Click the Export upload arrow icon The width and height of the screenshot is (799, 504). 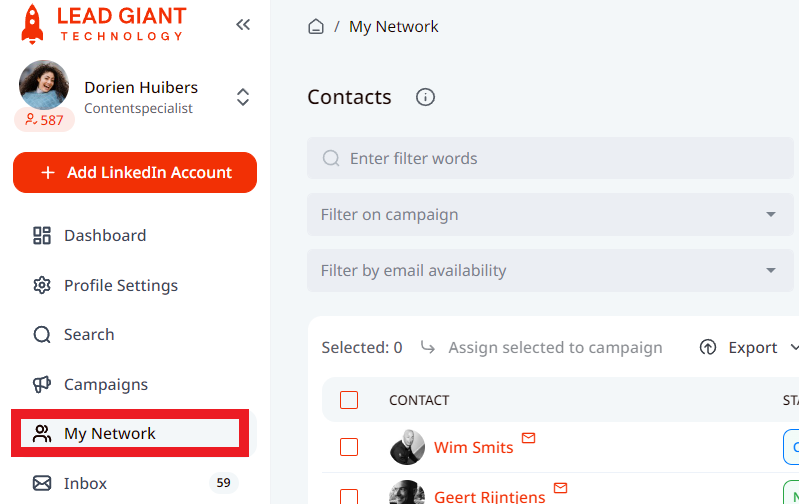[708, 348]
